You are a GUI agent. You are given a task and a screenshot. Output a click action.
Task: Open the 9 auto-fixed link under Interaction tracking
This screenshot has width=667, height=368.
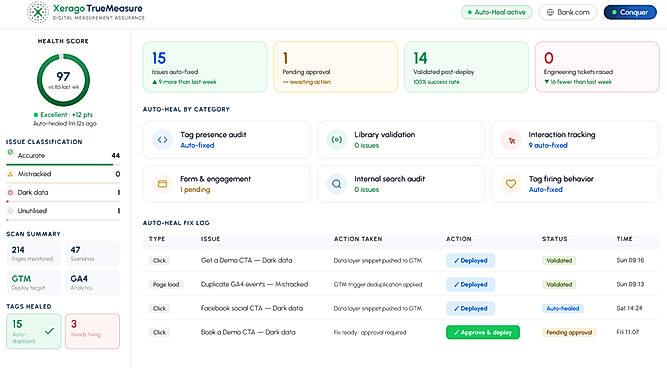click(548, 145)
